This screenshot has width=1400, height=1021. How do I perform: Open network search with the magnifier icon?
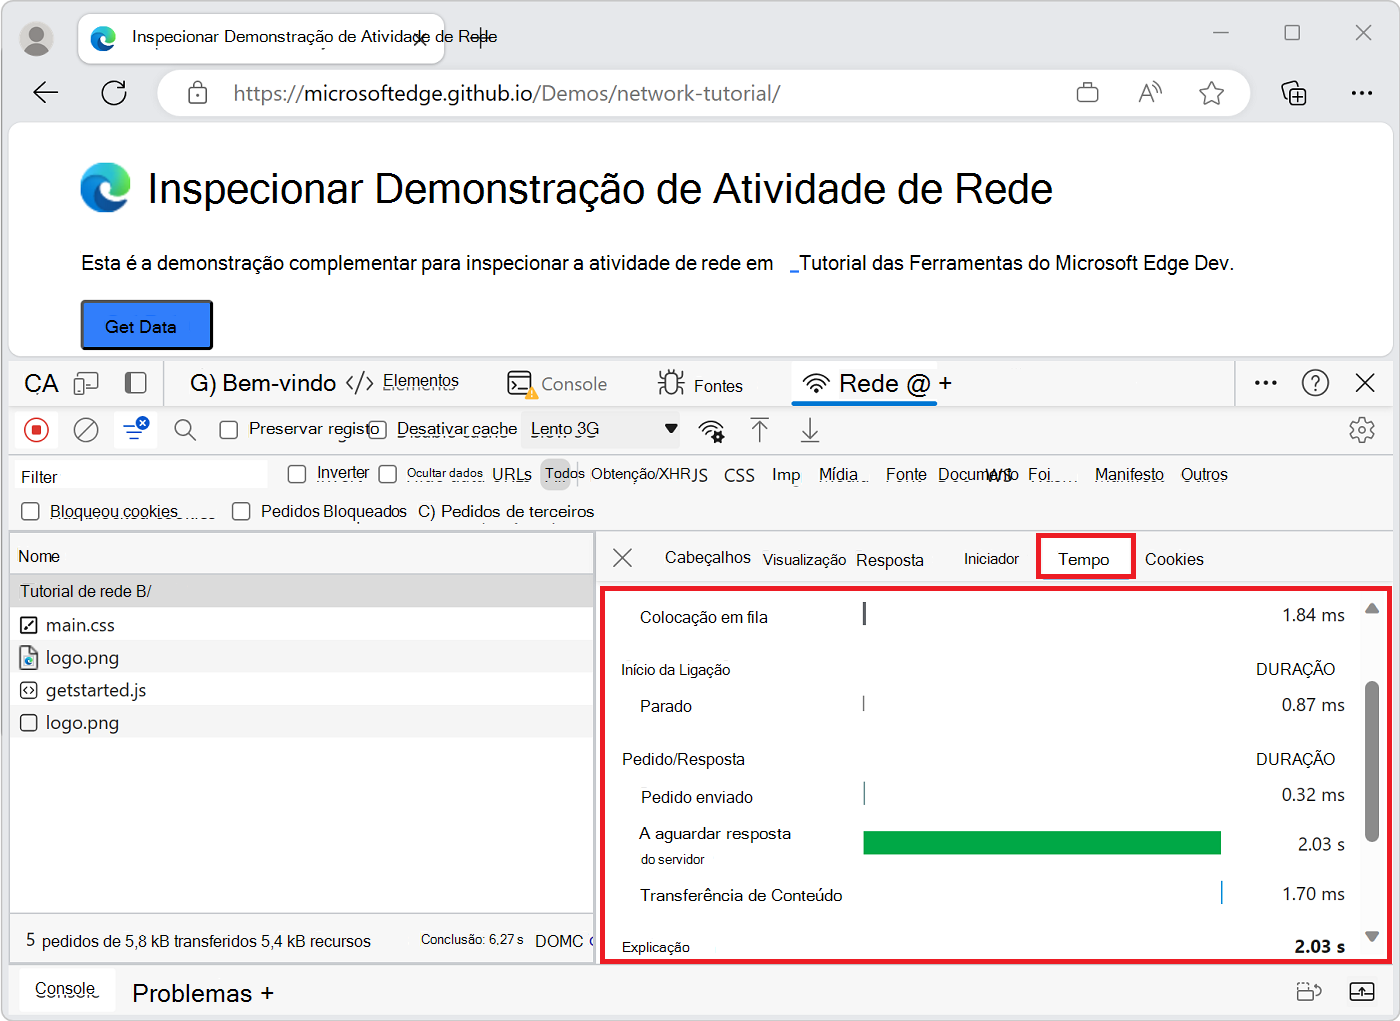[x=184, y=430]
